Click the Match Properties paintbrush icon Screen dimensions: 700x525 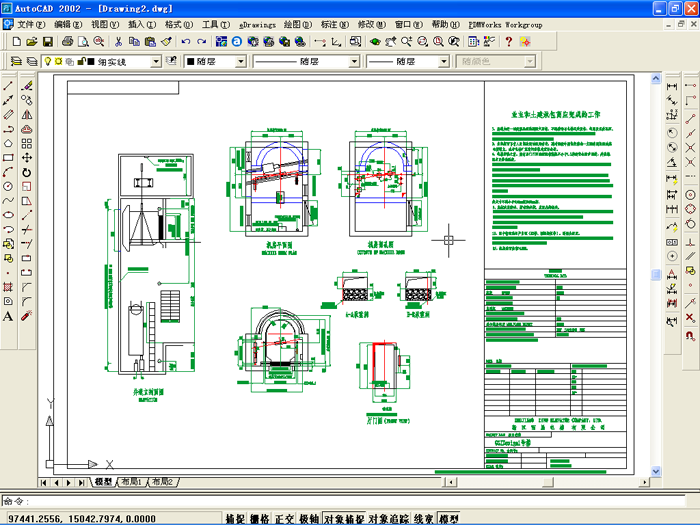[167, 42]
